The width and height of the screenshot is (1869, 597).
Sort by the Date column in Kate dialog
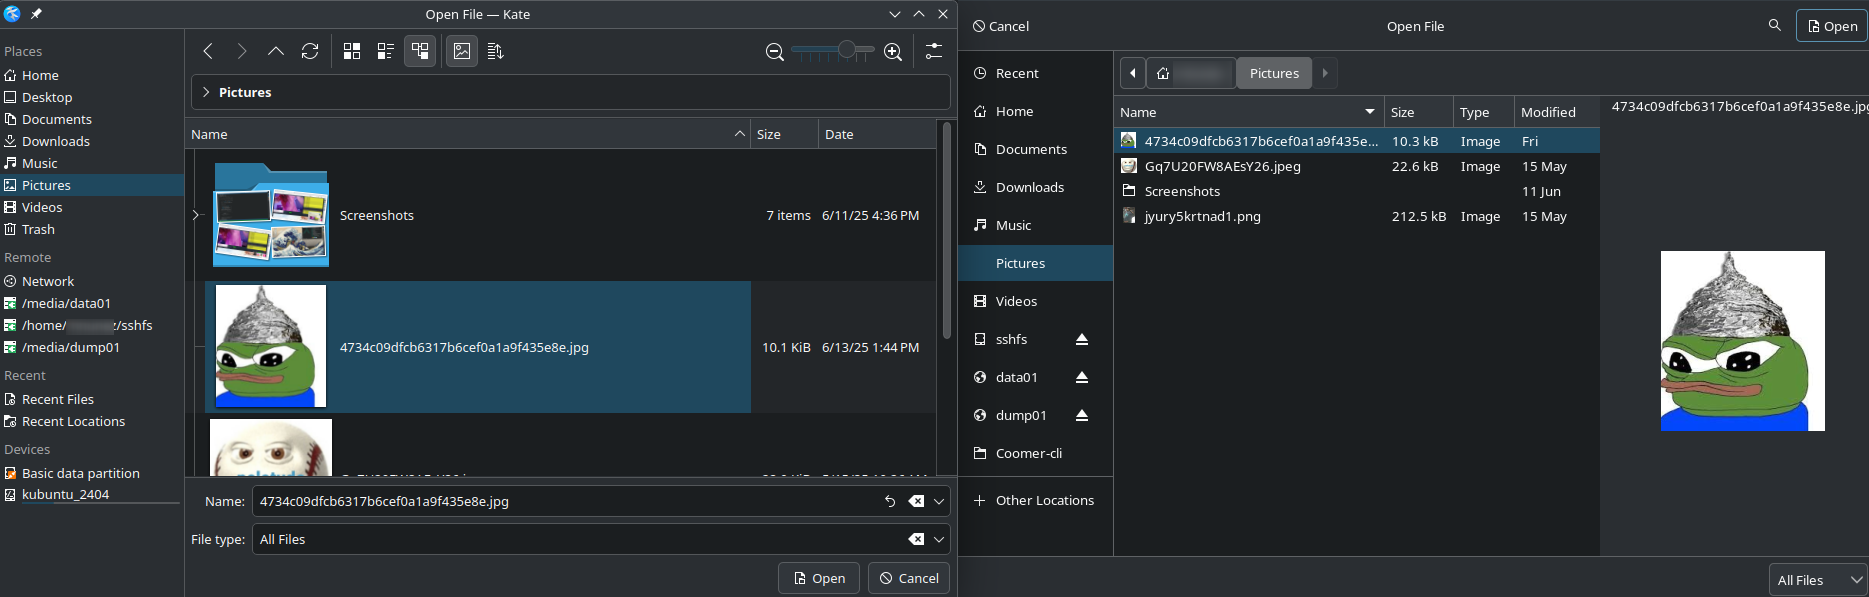click(x=876, y=134)
